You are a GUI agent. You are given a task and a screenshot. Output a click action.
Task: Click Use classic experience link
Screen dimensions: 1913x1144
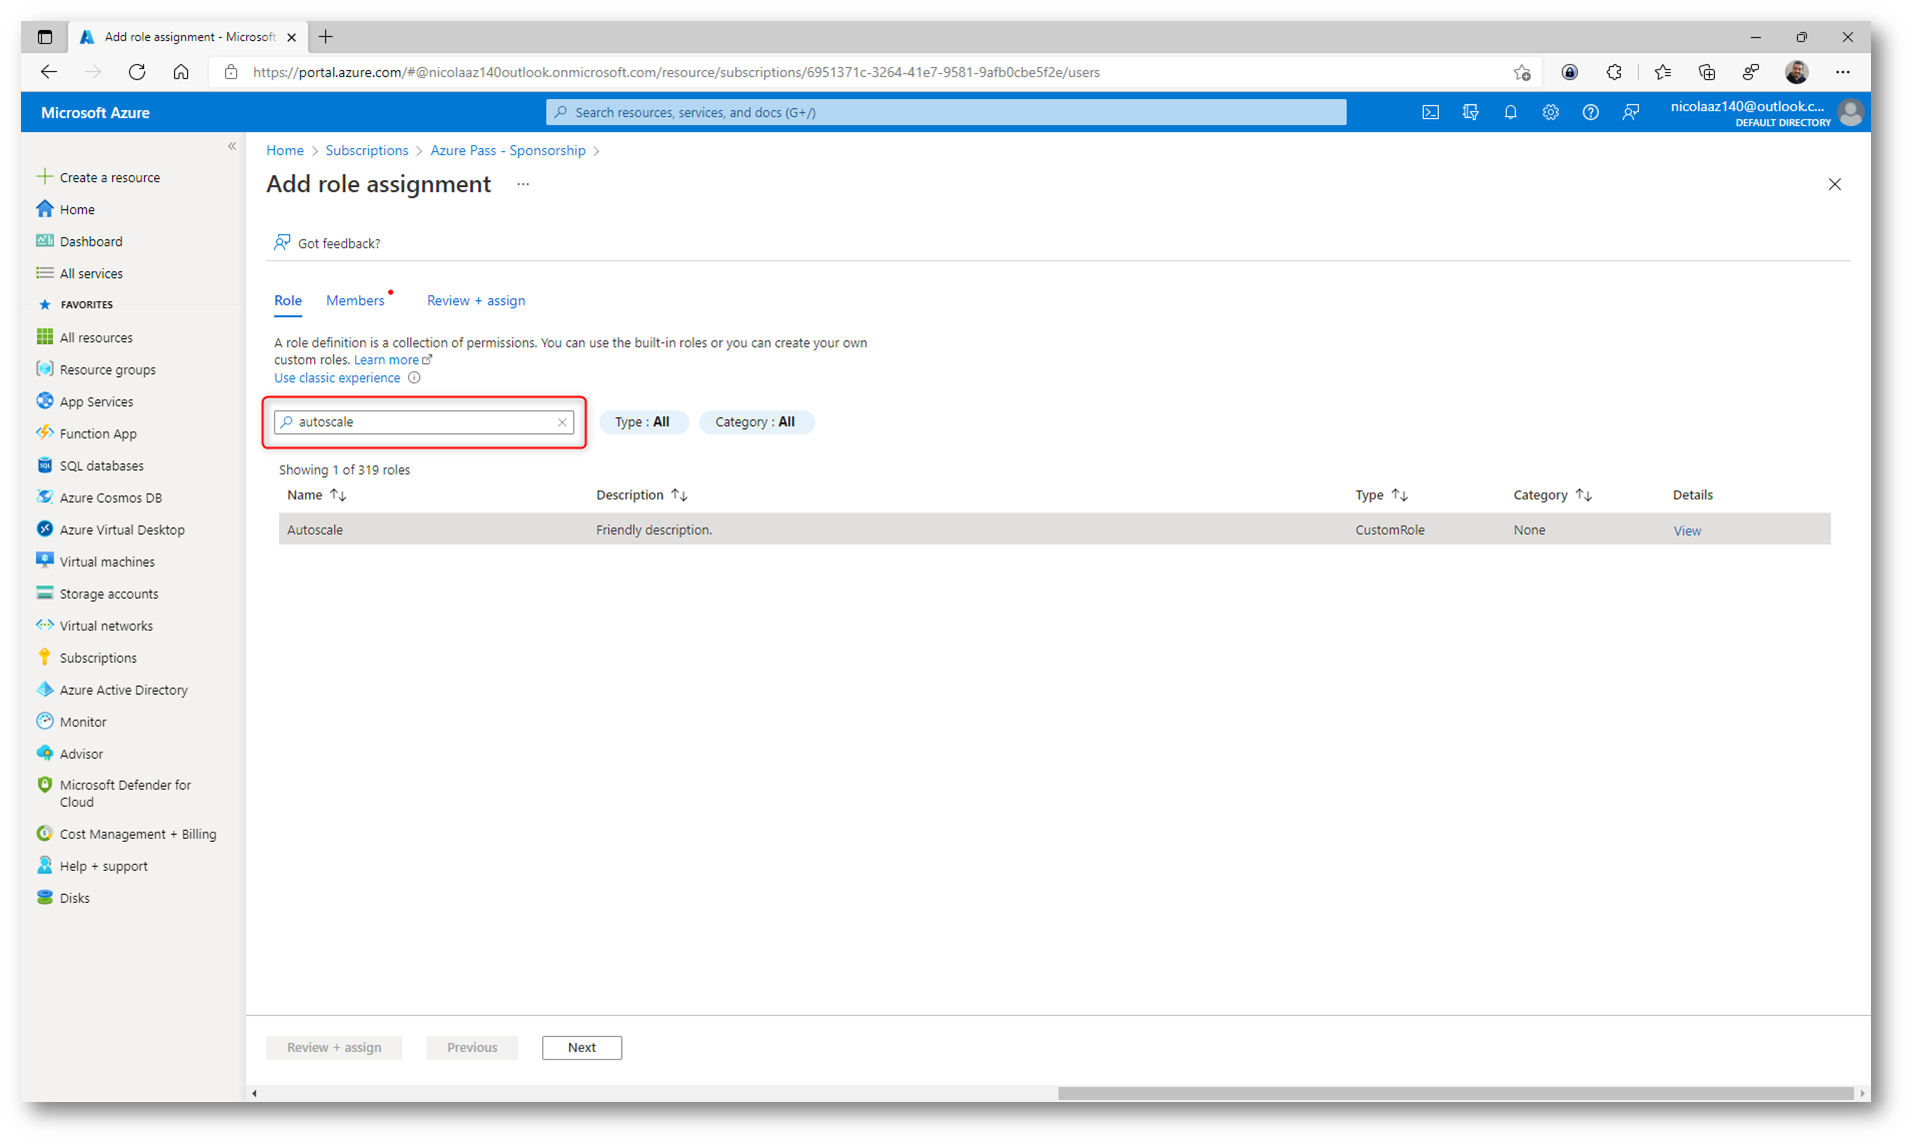point(337,378)
